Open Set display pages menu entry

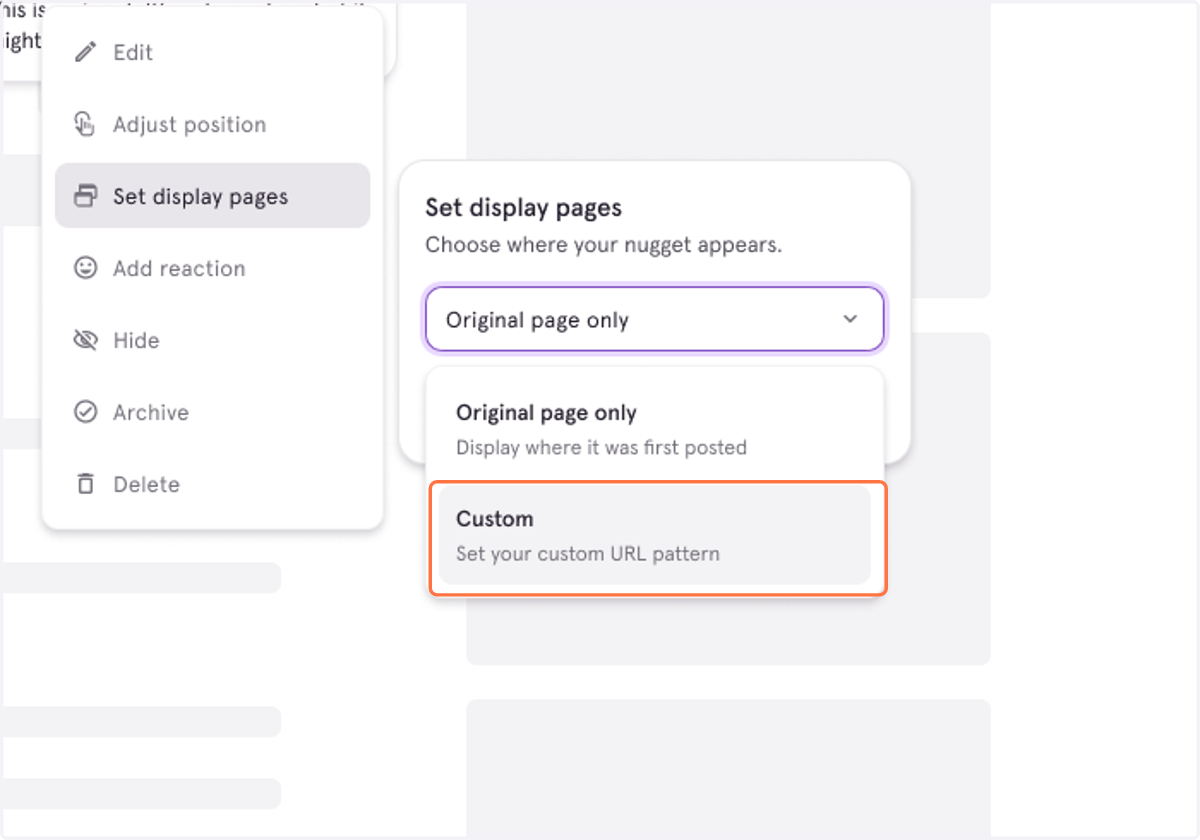212,196
